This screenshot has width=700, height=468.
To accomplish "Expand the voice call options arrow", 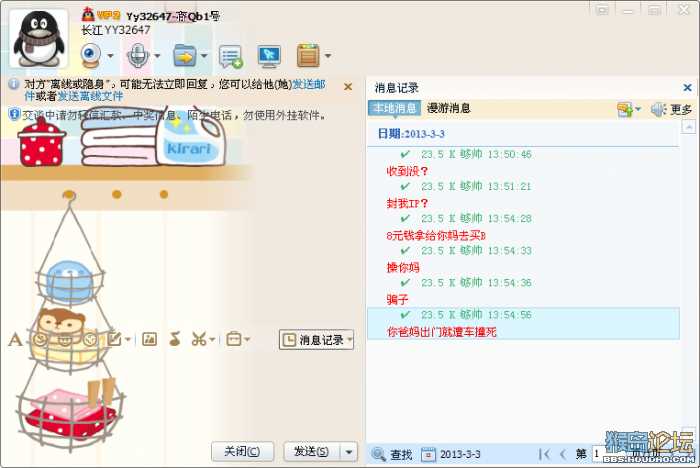I will click(157, 56).
